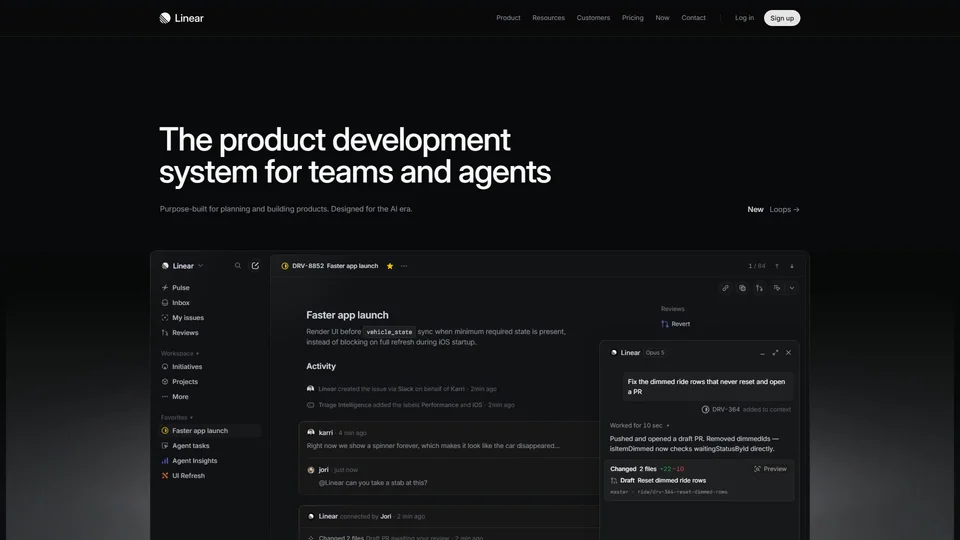Close the Linear agent chat panel
Screen dimensions: 960x540
tap(789, 353)
